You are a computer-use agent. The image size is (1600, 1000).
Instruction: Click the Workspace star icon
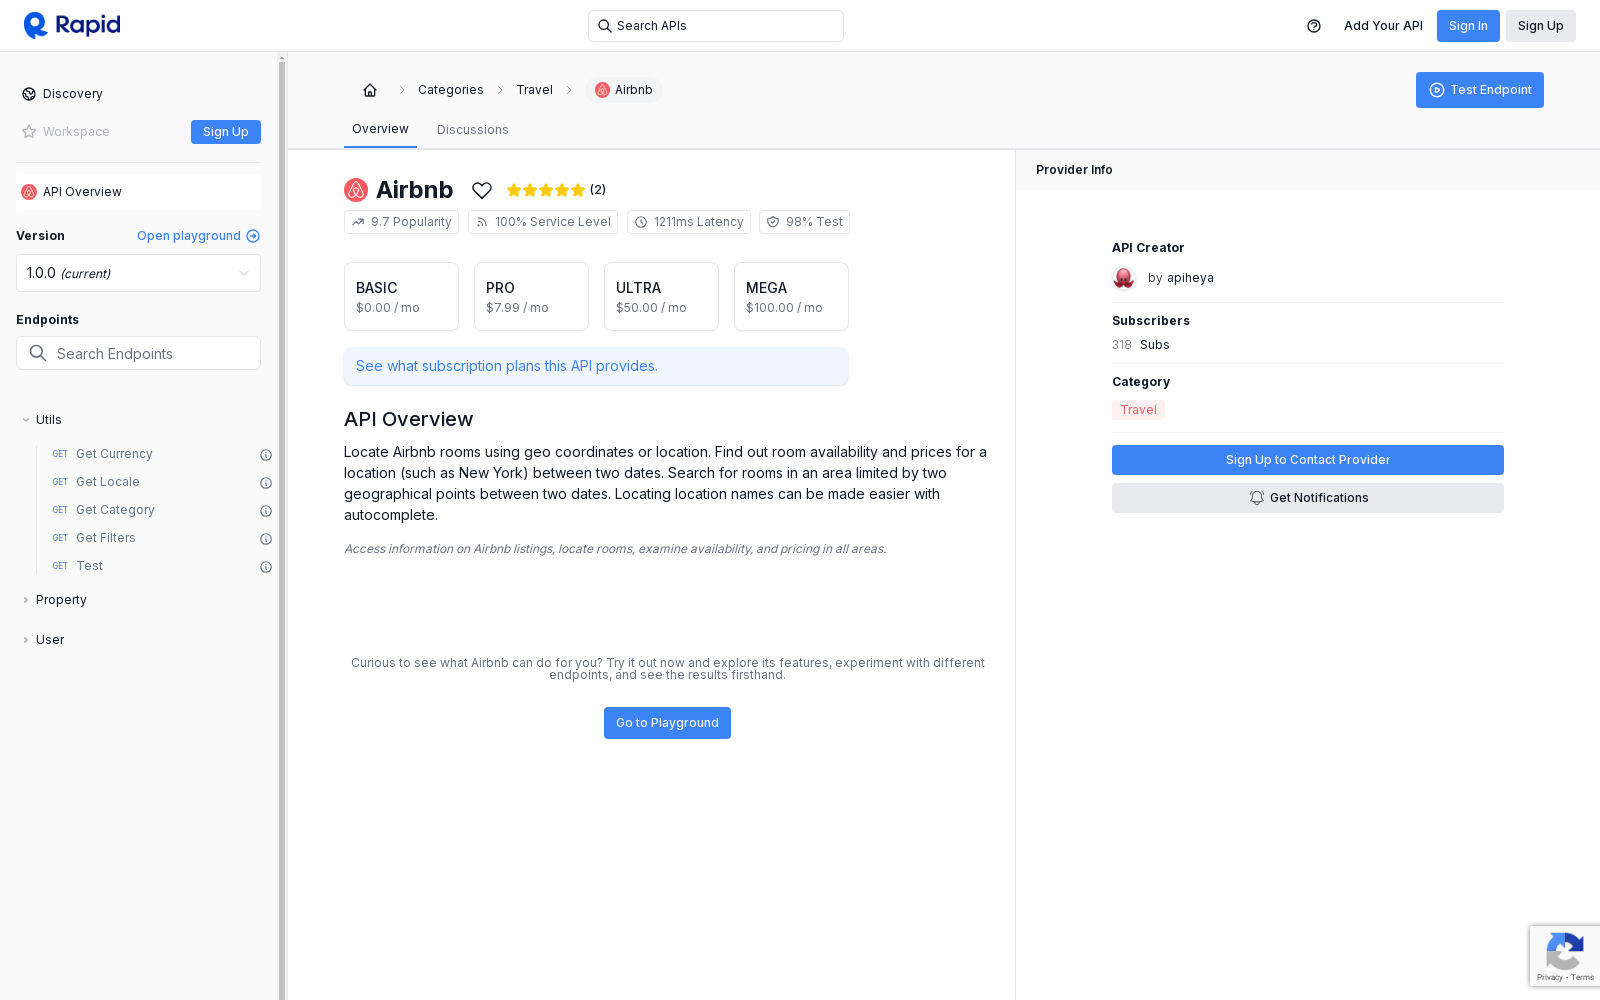[x=29, y=132]
